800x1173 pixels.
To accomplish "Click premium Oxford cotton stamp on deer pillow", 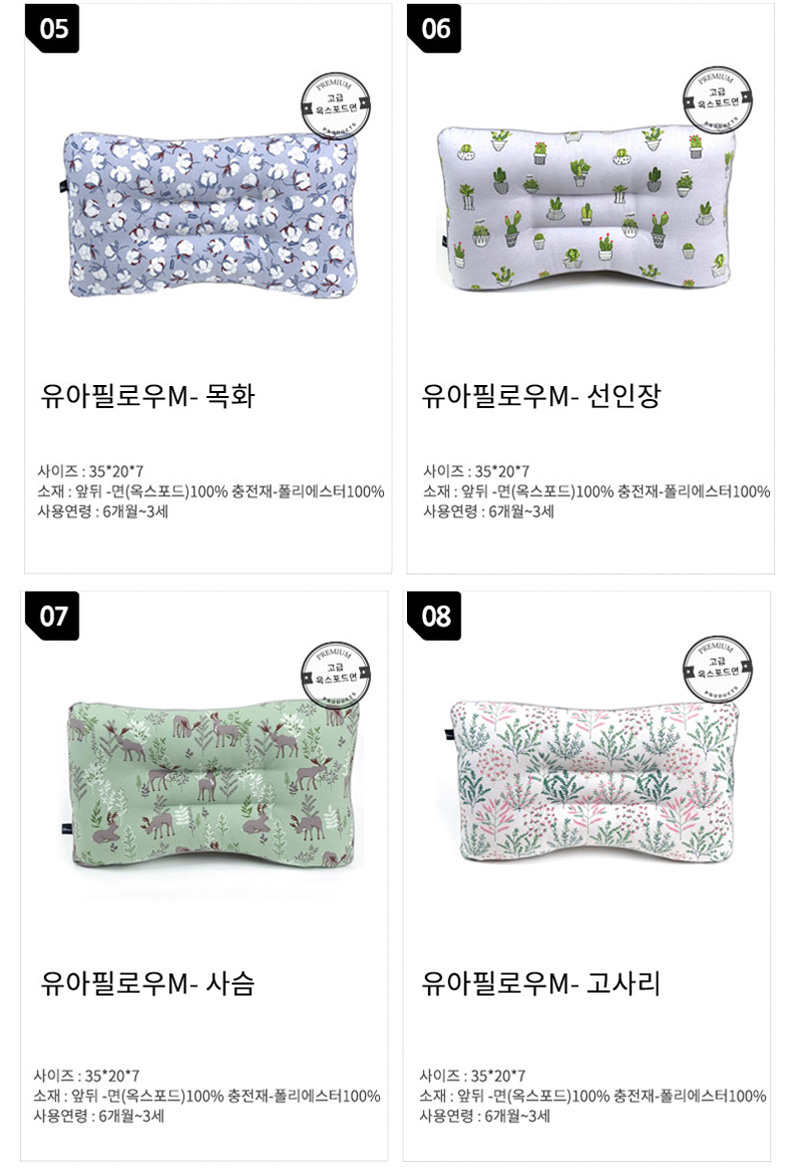I will [336, 674].
